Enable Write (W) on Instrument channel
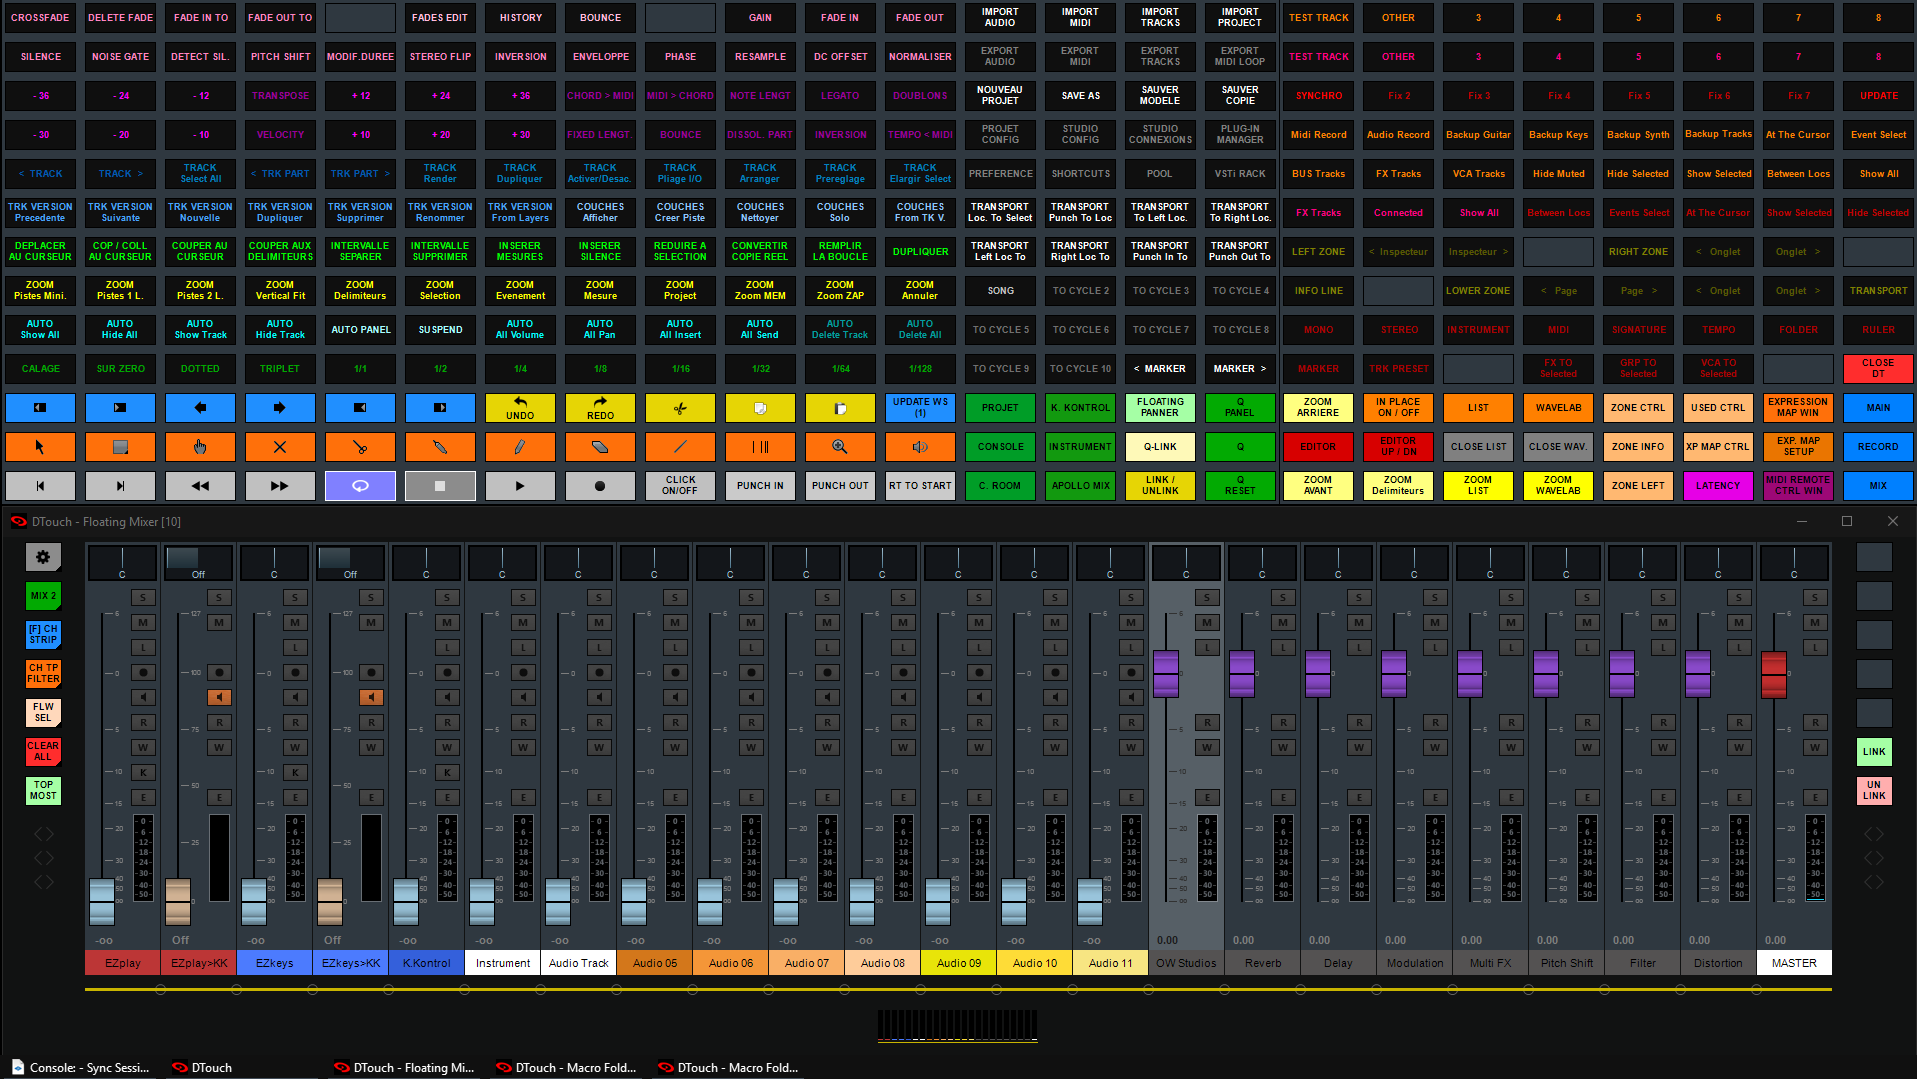Image resolution: width=1917 pixels, height=1079 pixels. pyautogui.click(x=523, y=747)
